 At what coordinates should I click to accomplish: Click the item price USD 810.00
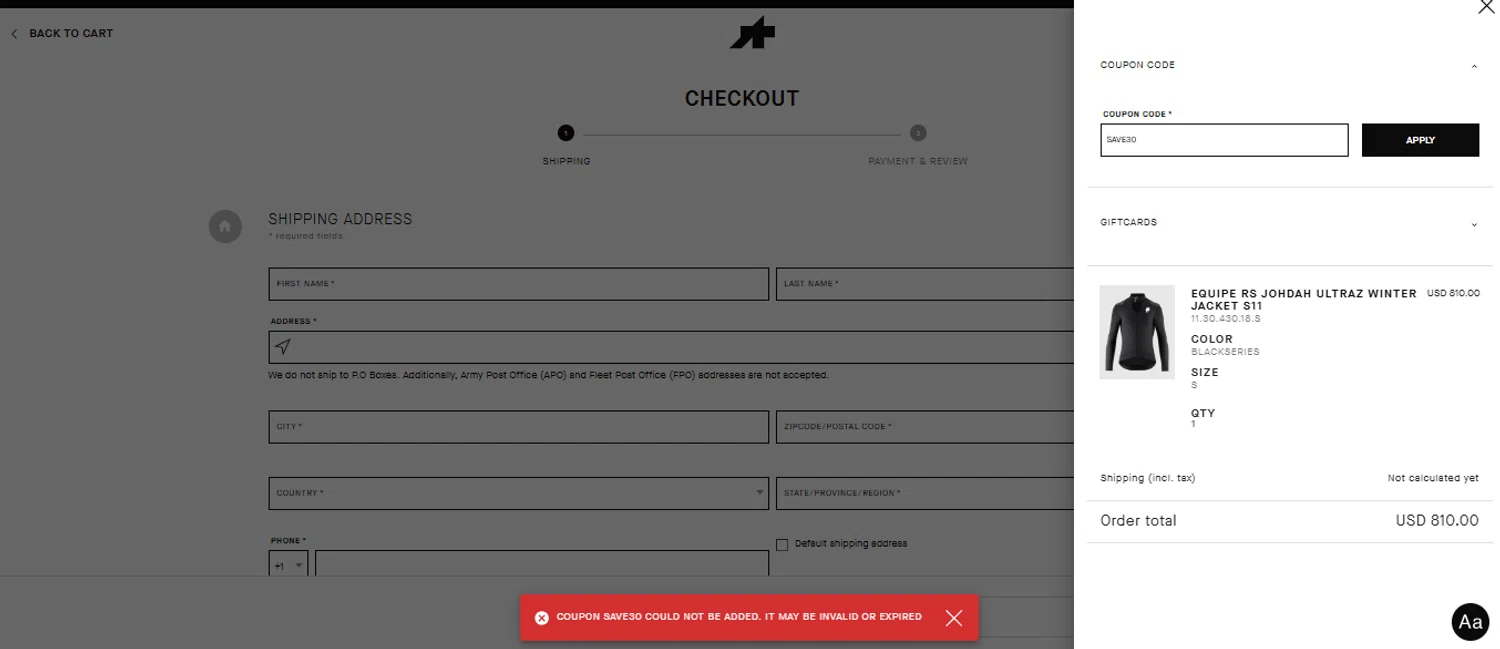[1453, 293]
